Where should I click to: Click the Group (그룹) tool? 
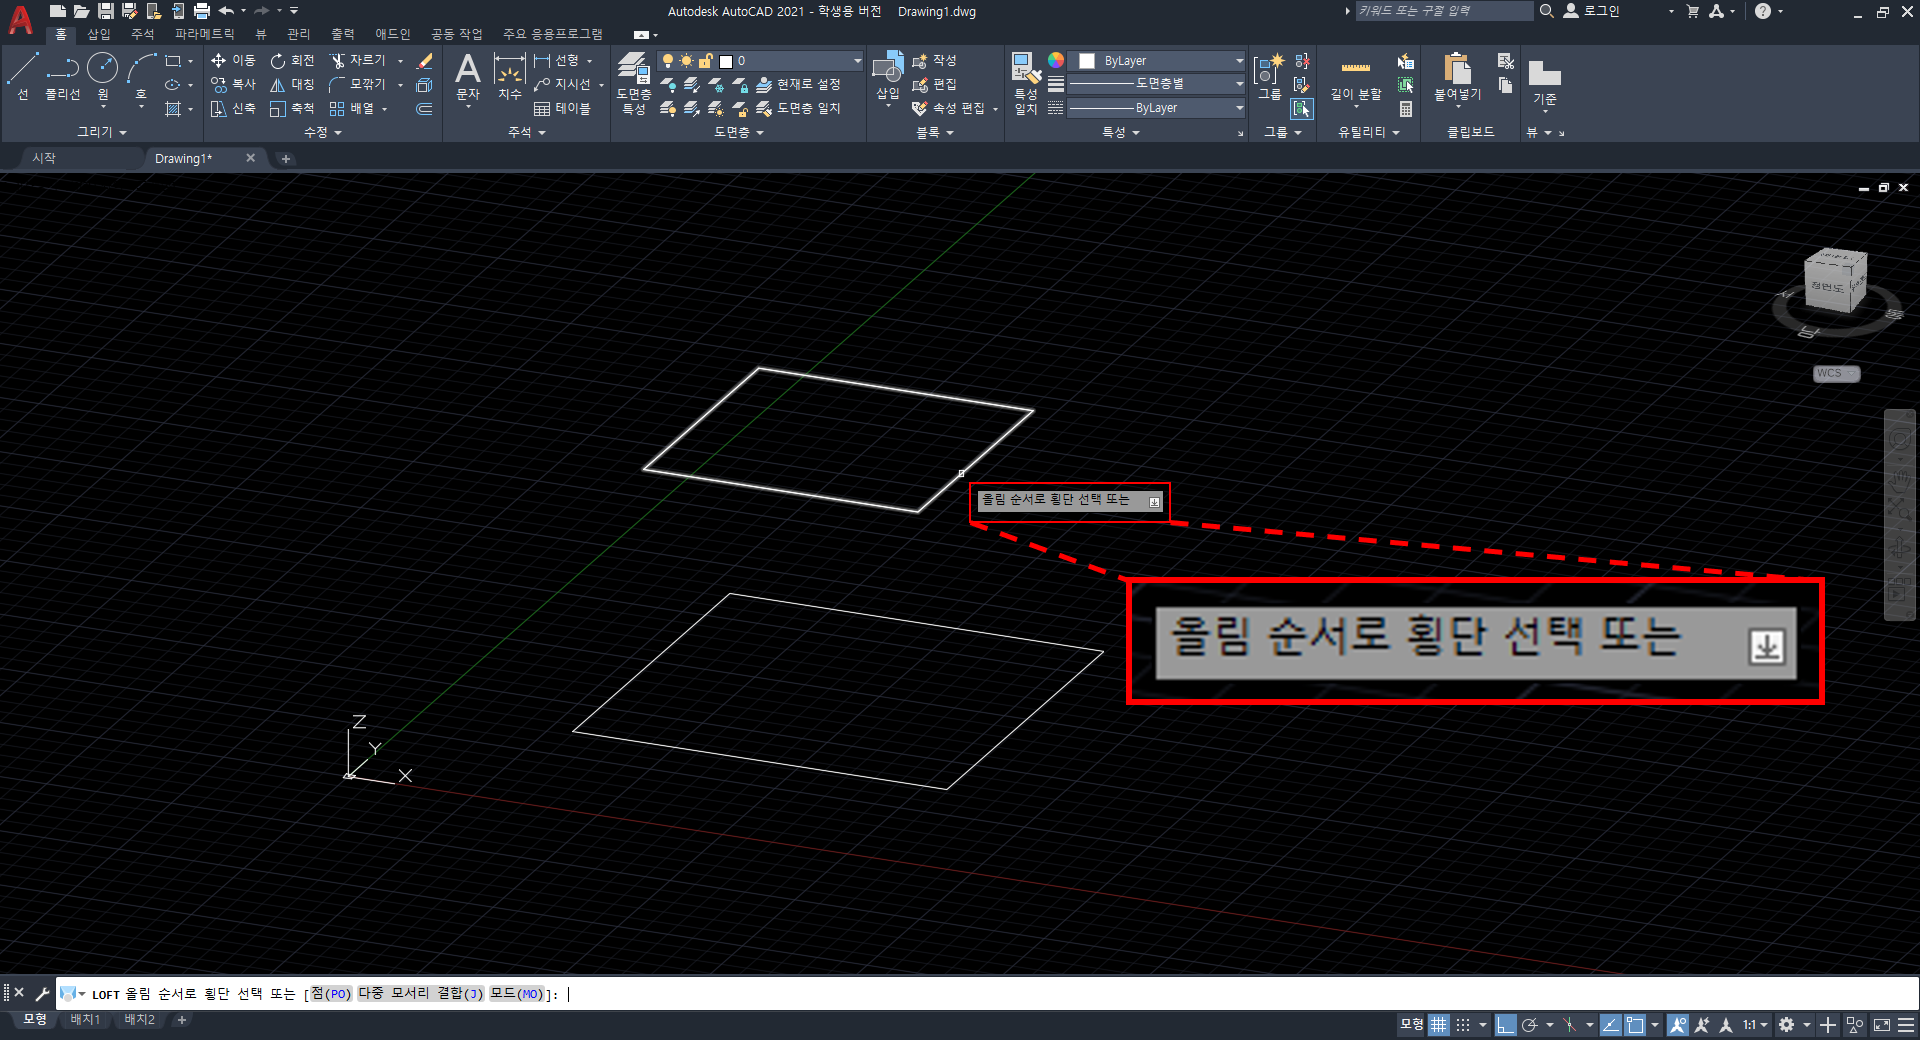point(1269,77)
